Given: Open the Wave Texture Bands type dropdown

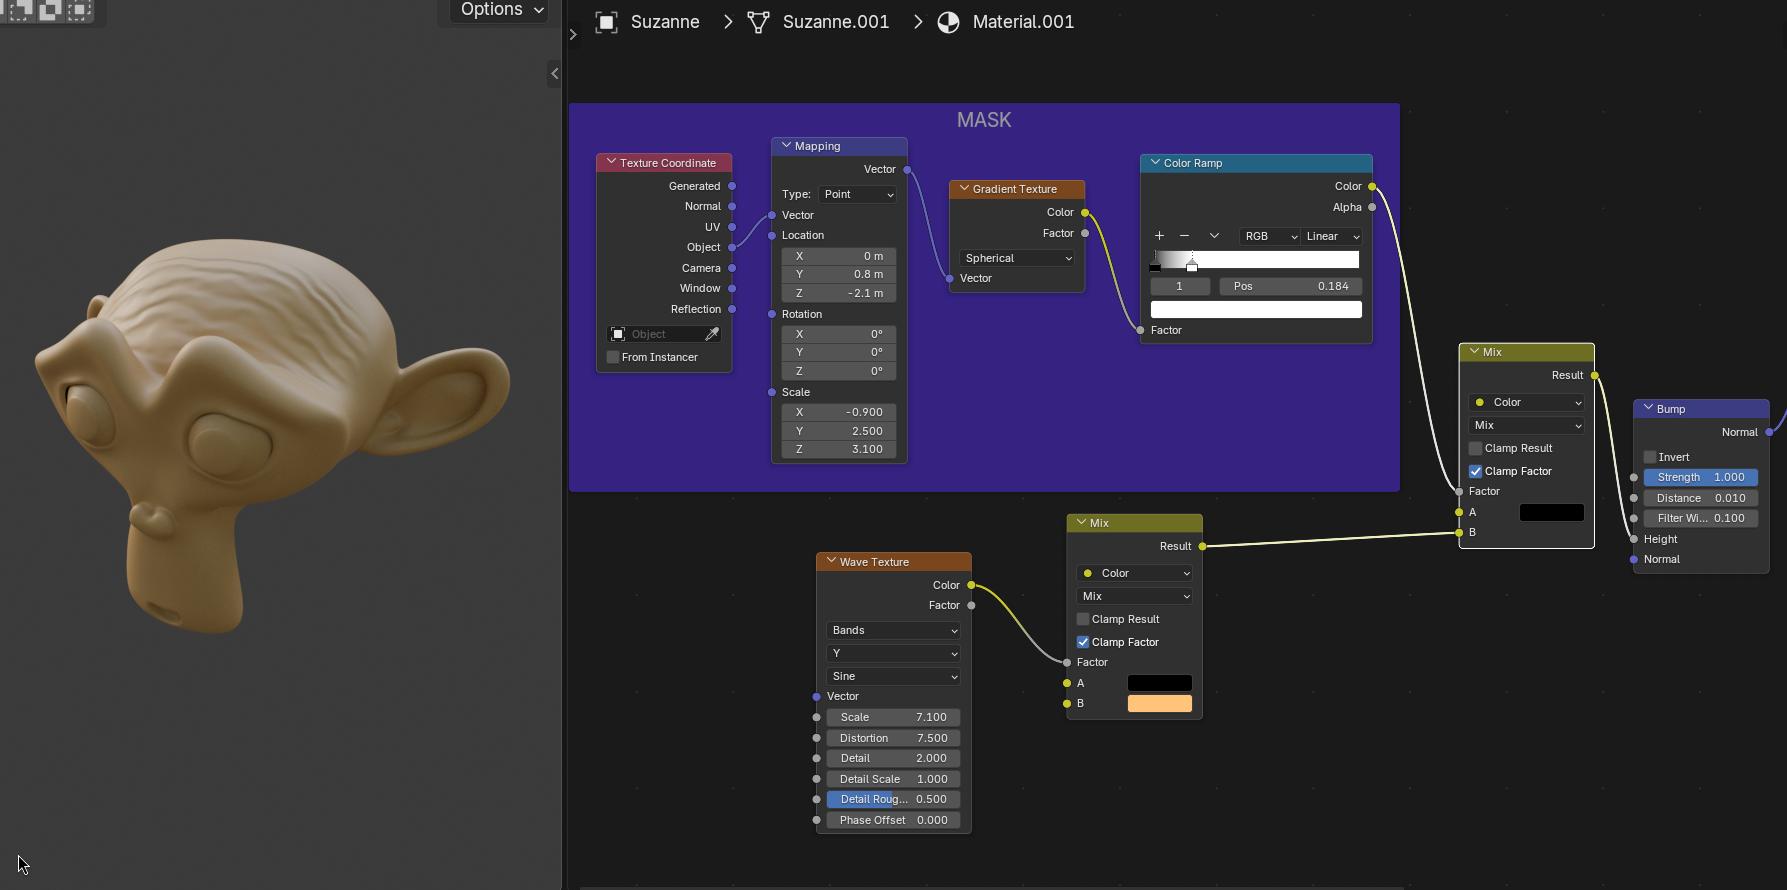Looking at the screenshot, I should tap(893, 630).
